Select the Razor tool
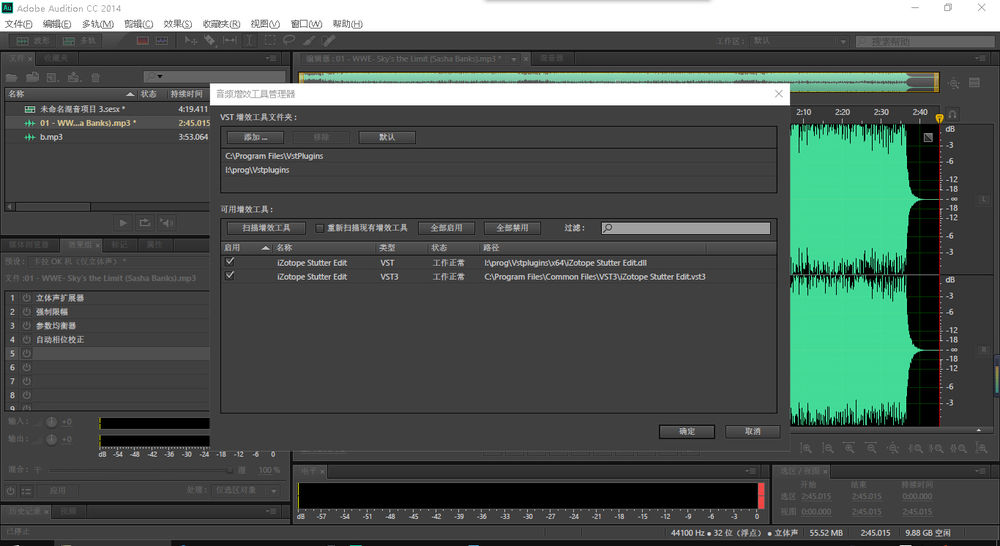The width and height of the screenshot is (1000, 546). [x=209, y=41]
